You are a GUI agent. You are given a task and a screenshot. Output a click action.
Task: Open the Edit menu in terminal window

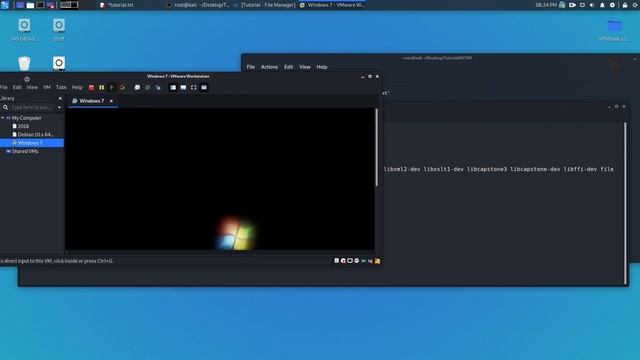point(289,67)
